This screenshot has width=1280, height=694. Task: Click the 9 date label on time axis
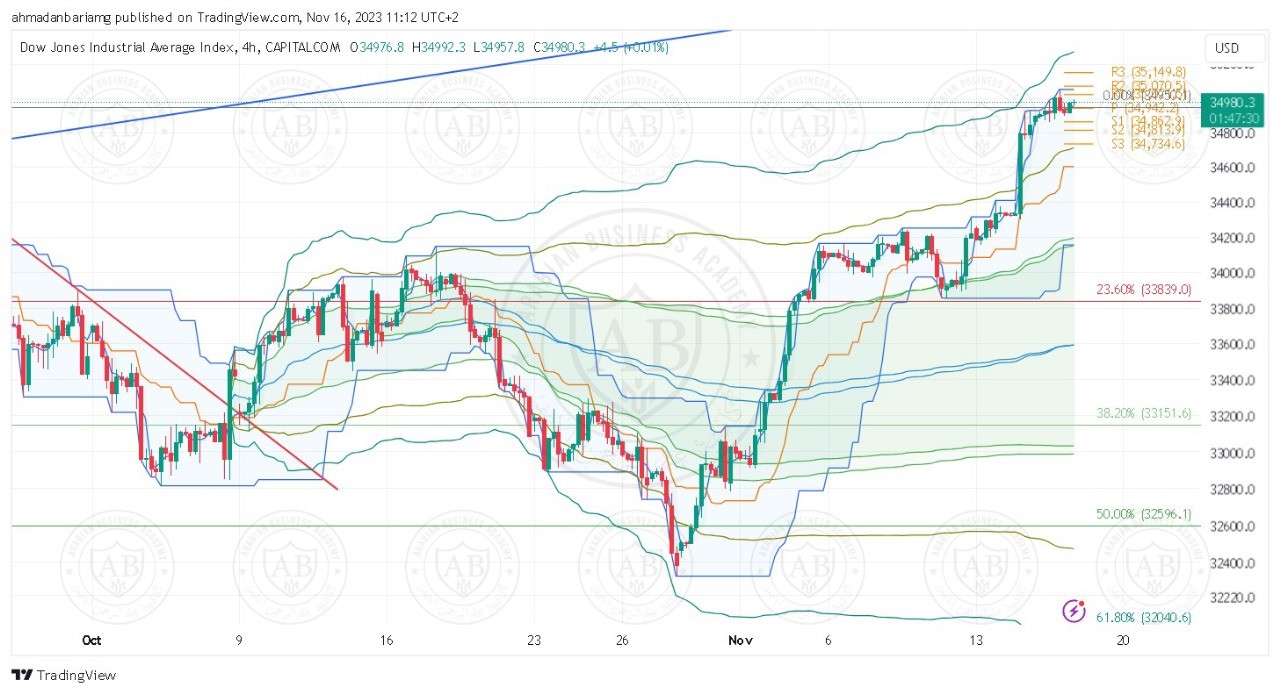coord(239,640)
